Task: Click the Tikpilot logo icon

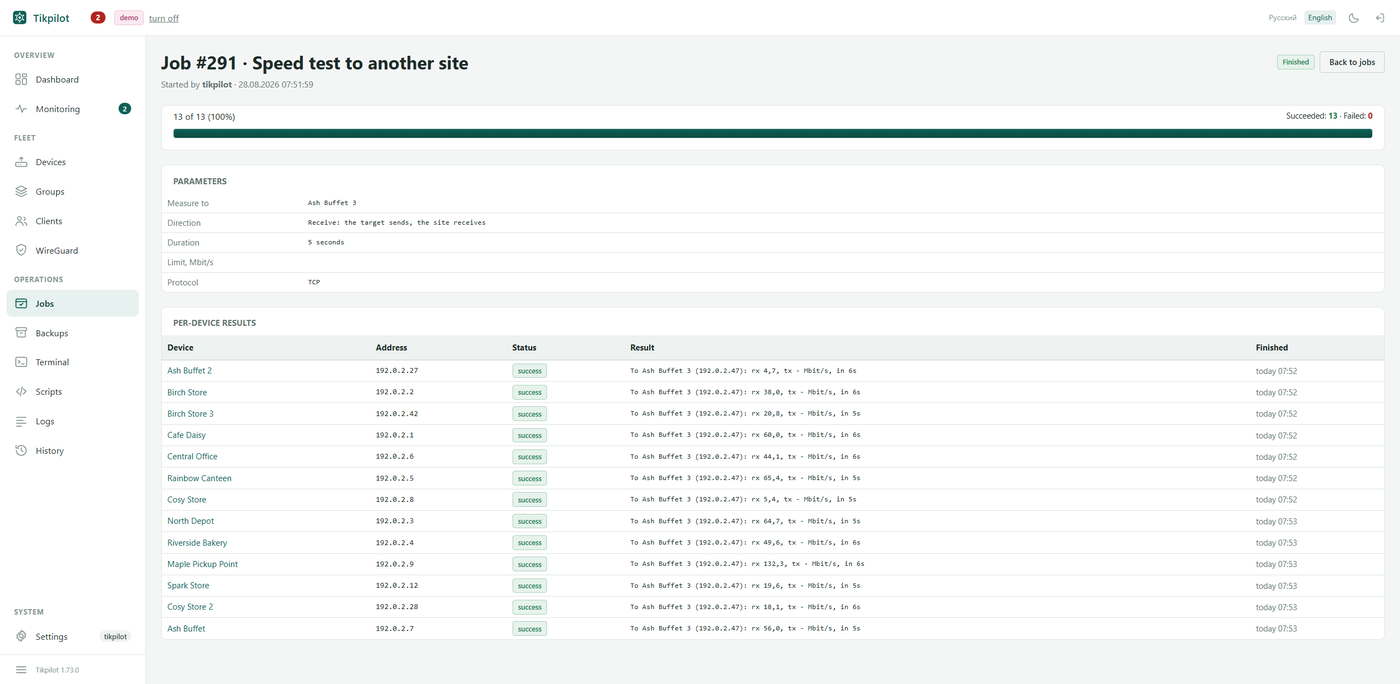Action: pos(20,18)
